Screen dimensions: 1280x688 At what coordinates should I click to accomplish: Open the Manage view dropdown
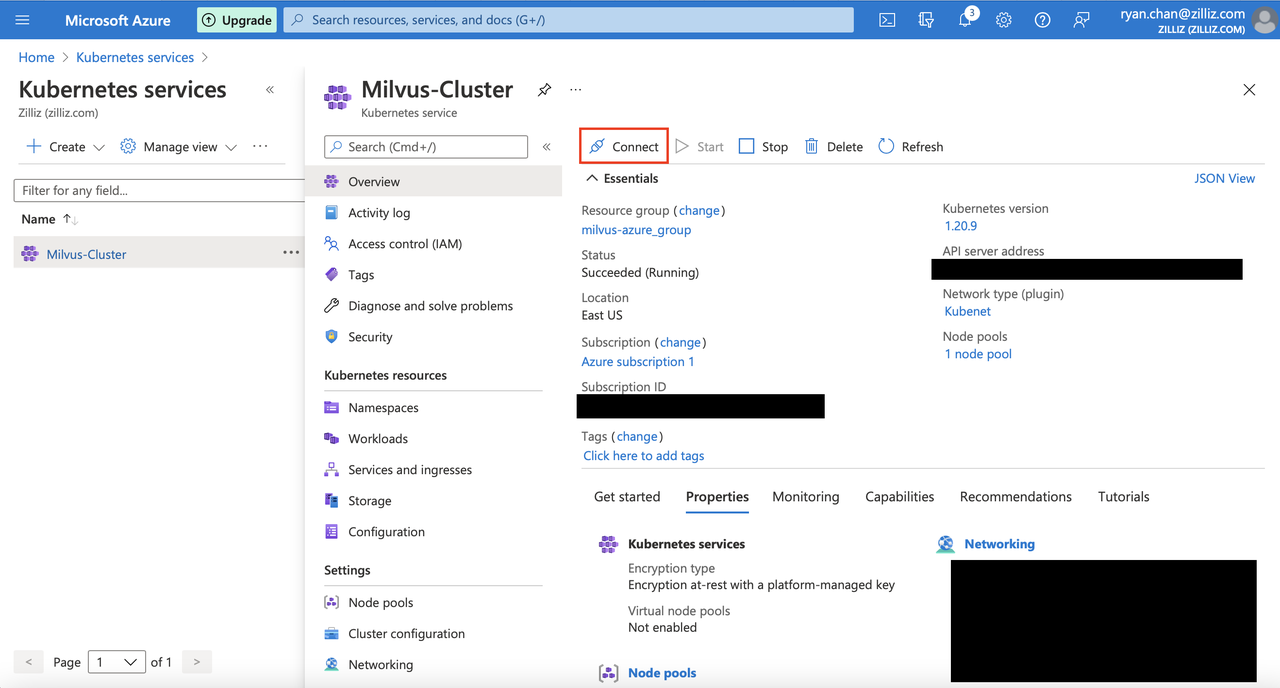click(x=179, y=147)
